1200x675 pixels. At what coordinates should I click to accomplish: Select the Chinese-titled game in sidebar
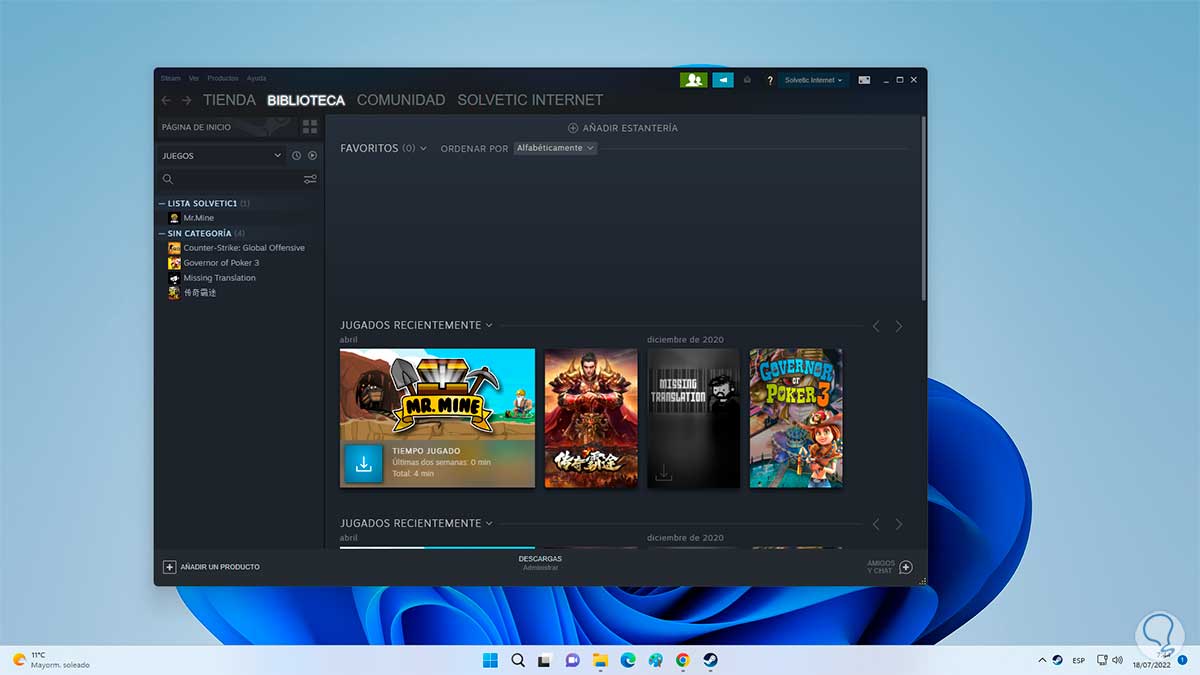(199, 293)
